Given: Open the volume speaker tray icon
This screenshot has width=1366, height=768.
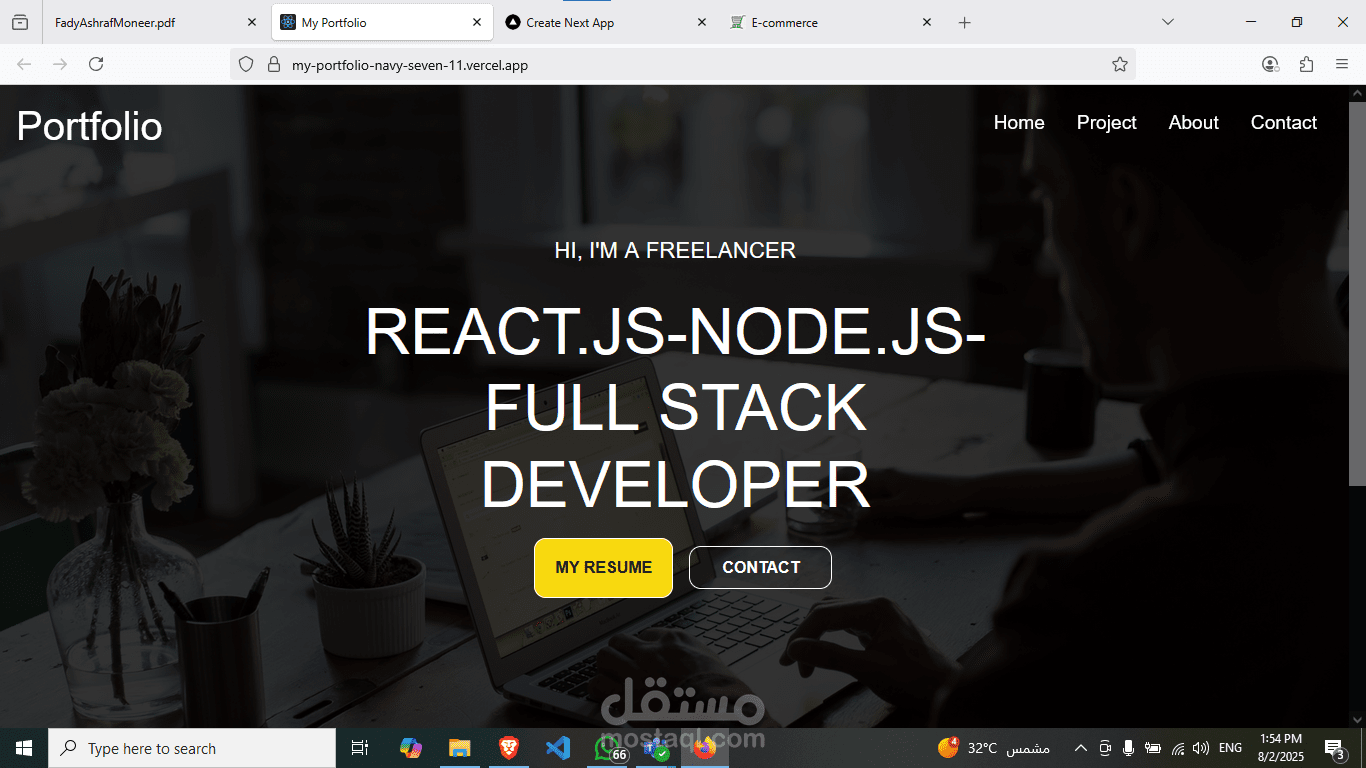Looking at the screenshot, I should [1201, 748].
